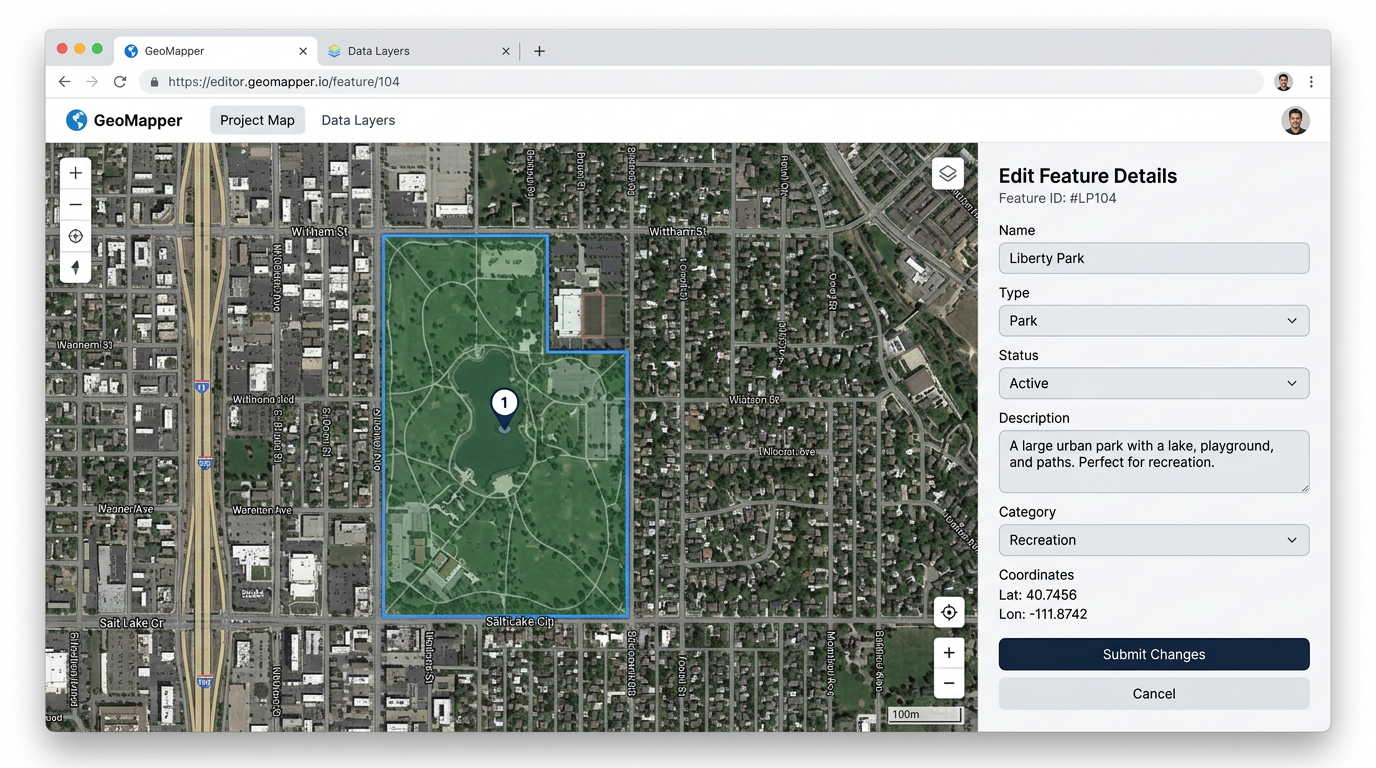Select the locate crosshair tool on the map
Screen dimensions: 1376x768
tap(75, 236)
